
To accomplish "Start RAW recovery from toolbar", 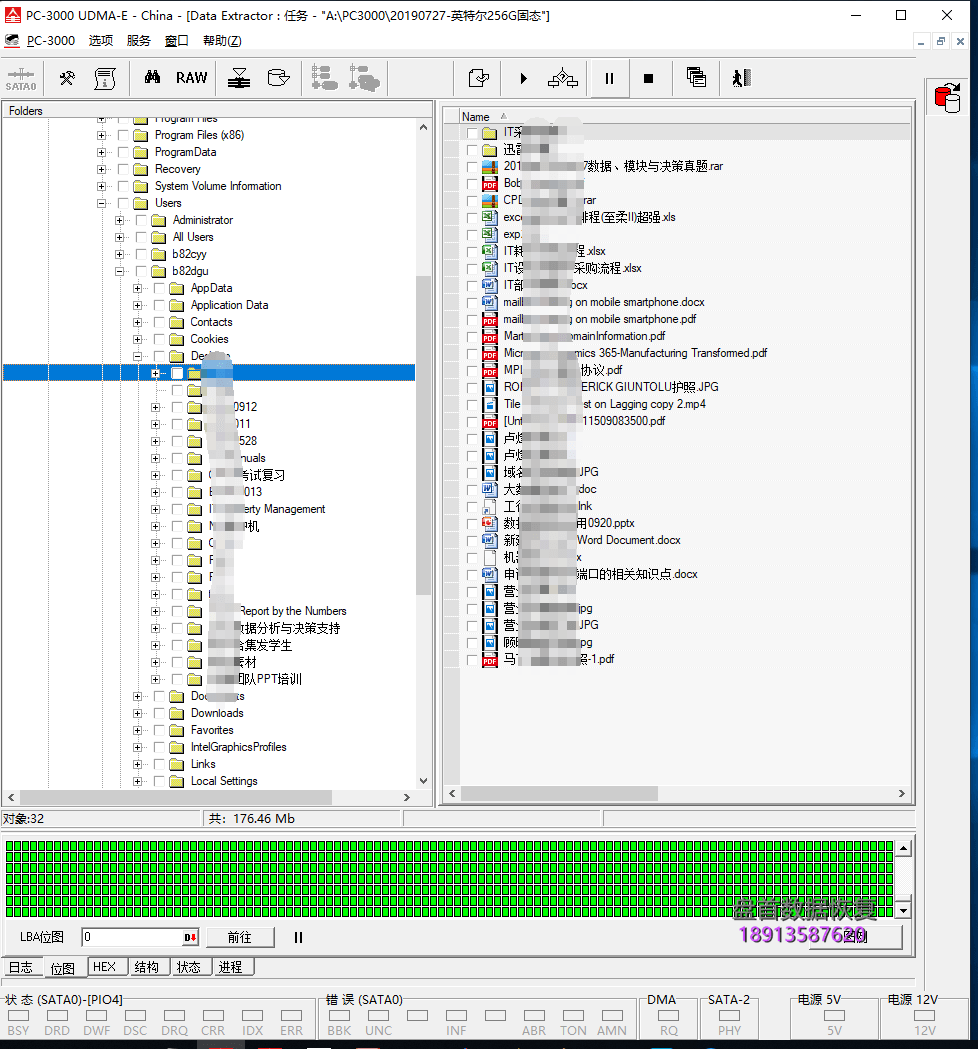I will pyautogui.click(x=191, y=78).
